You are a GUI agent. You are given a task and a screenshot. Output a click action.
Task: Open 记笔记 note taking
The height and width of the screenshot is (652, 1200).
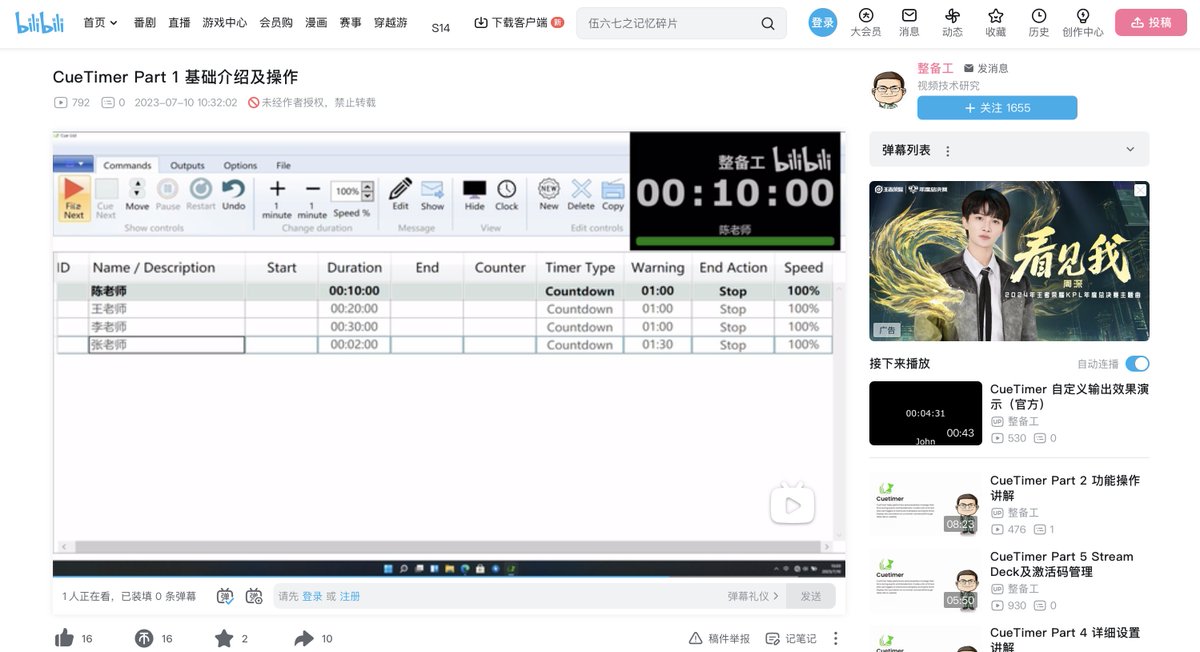[791, 638]
